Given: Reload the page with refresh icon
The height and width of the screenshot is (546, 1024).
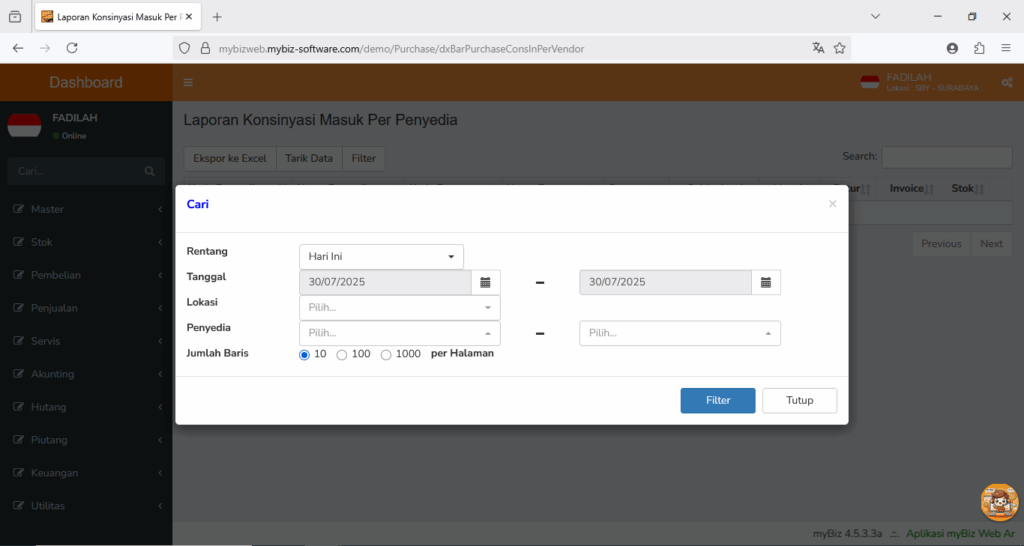Looking at the screenshot, I should click(x=72, y=48).
